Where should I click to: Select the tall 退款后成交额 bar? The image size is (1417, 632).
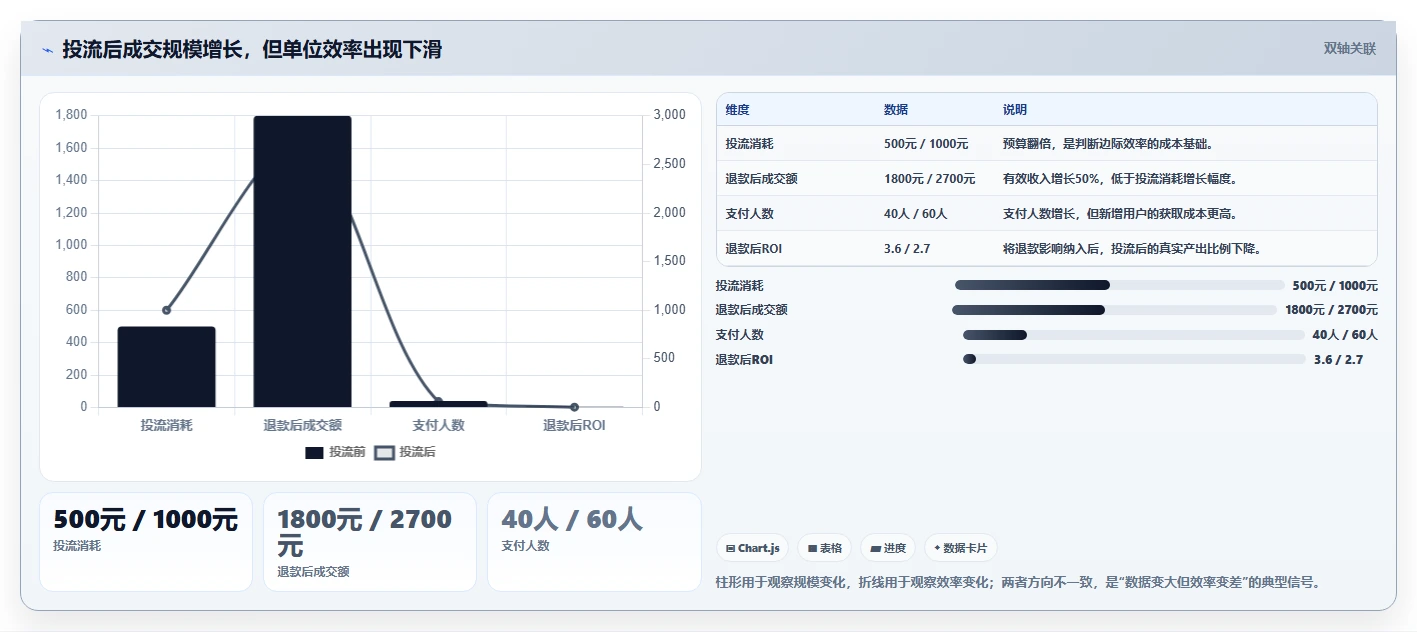click(x=302, y=262)
